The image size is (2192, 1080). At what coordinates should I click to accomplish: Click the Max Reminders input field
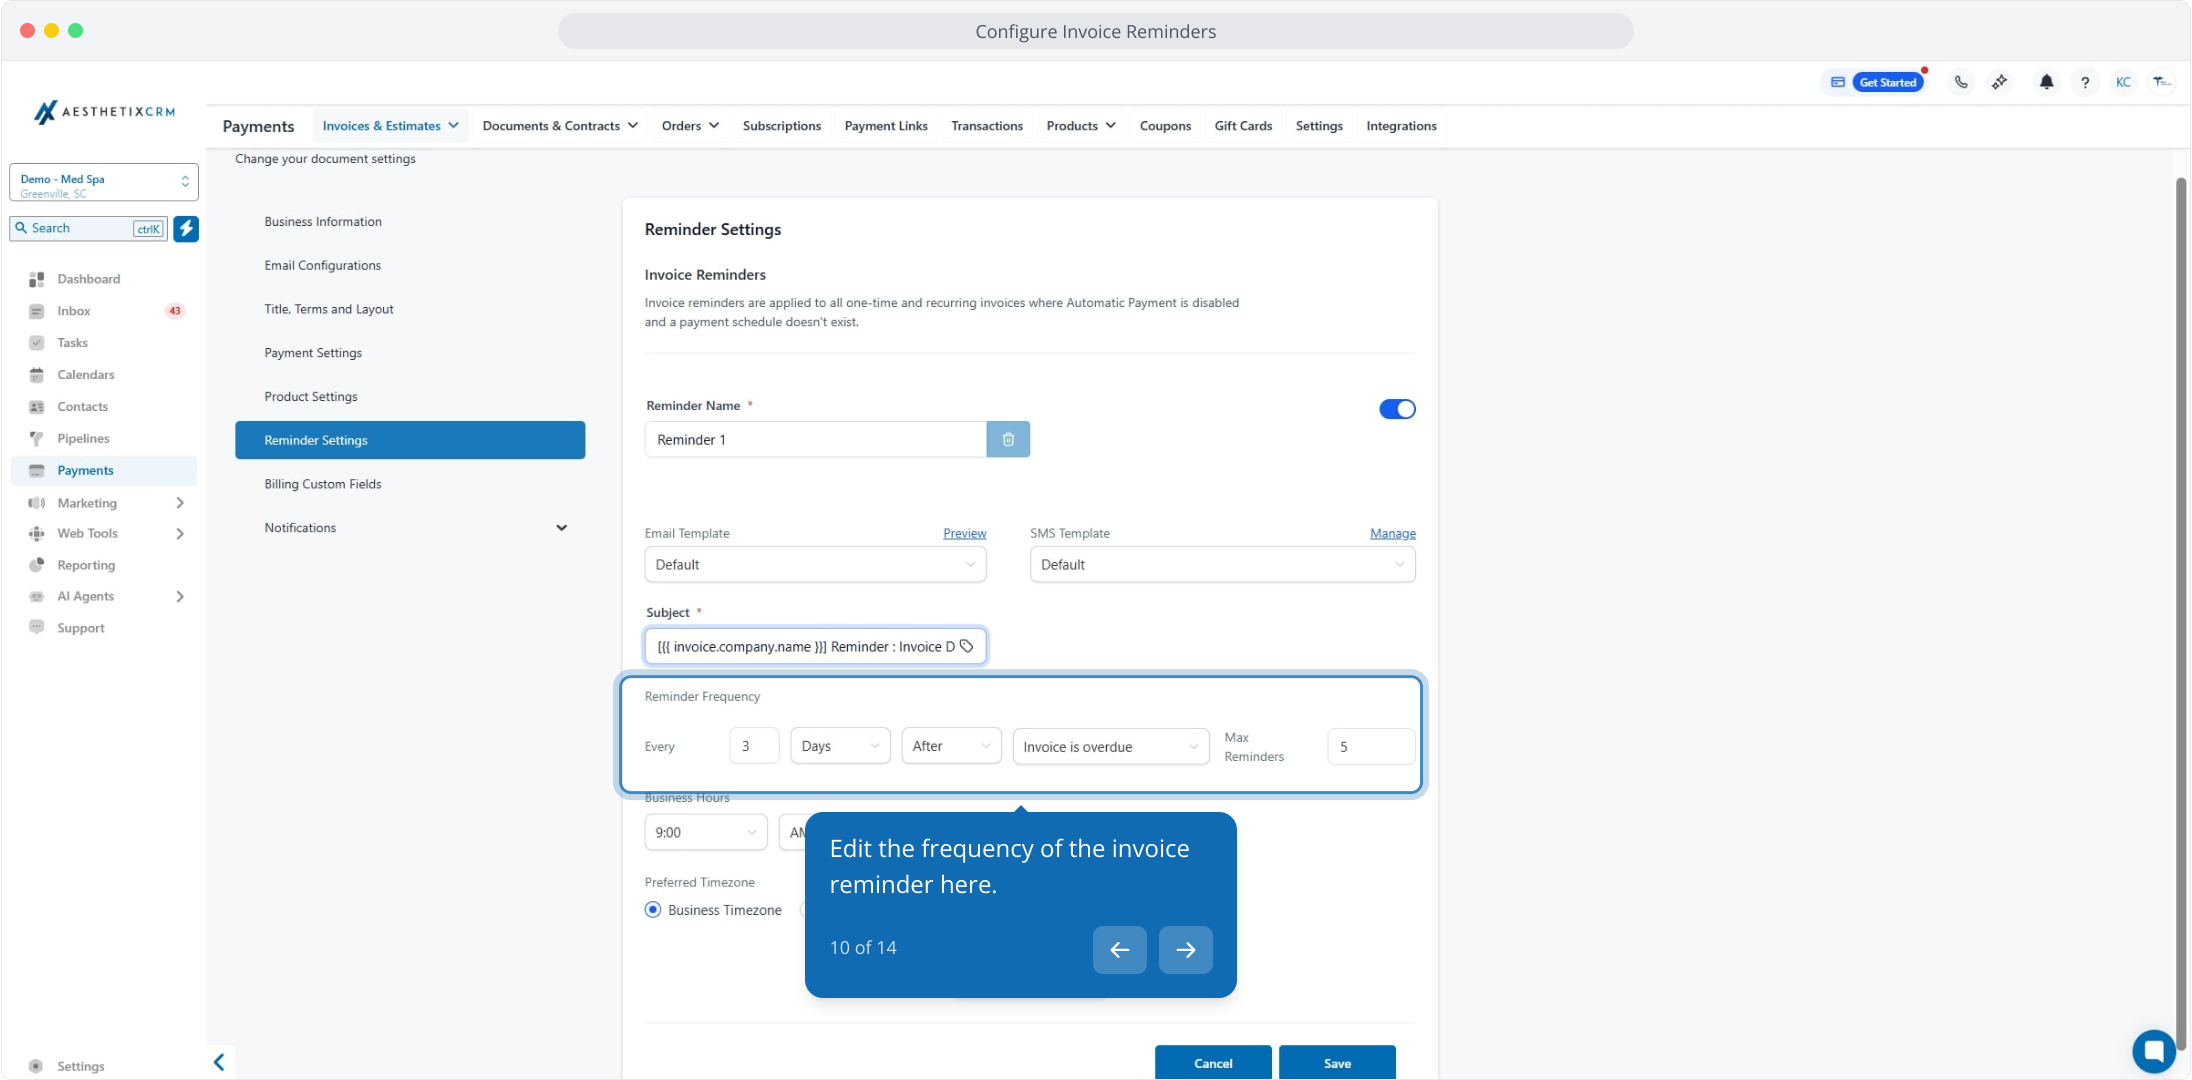1370,747
